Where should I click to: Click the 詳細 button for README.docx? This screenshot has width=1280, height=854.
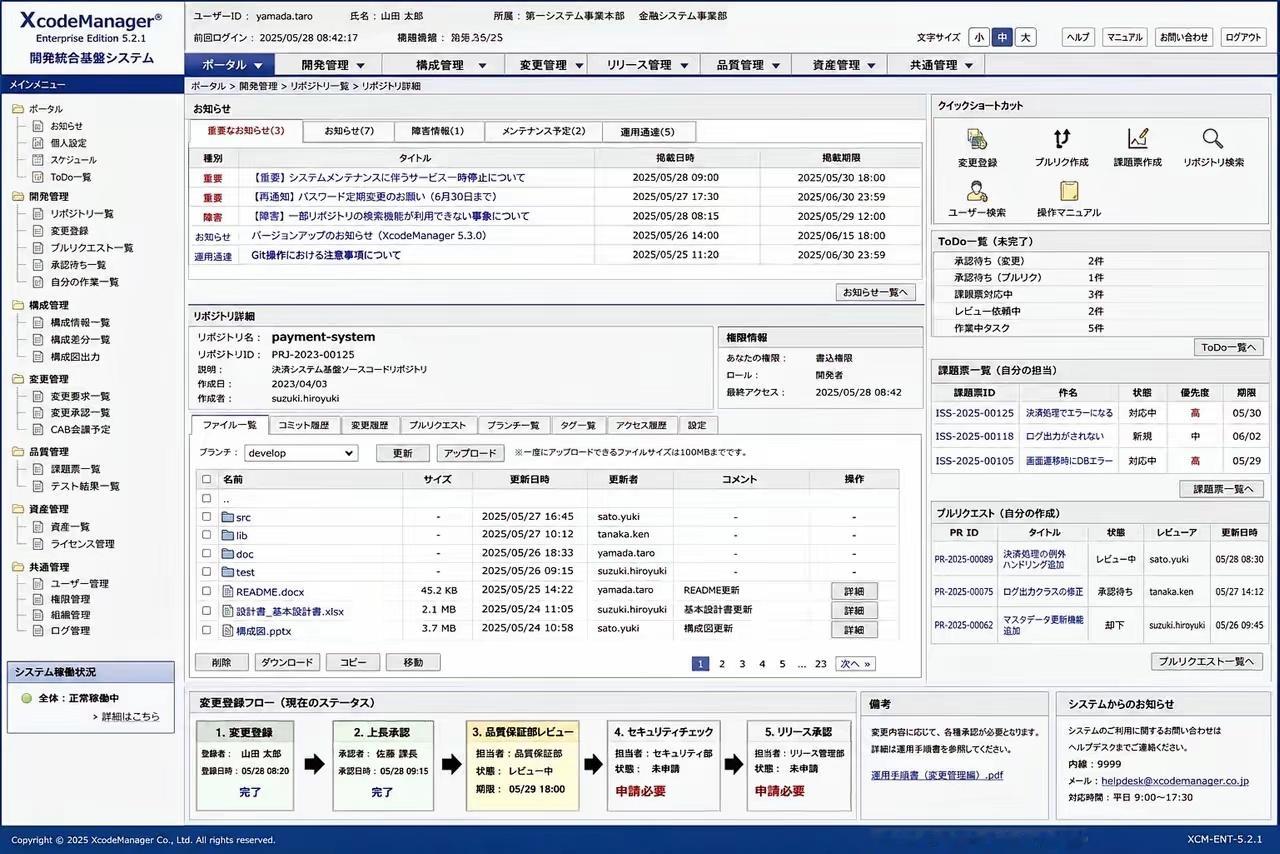click(854, 592)
